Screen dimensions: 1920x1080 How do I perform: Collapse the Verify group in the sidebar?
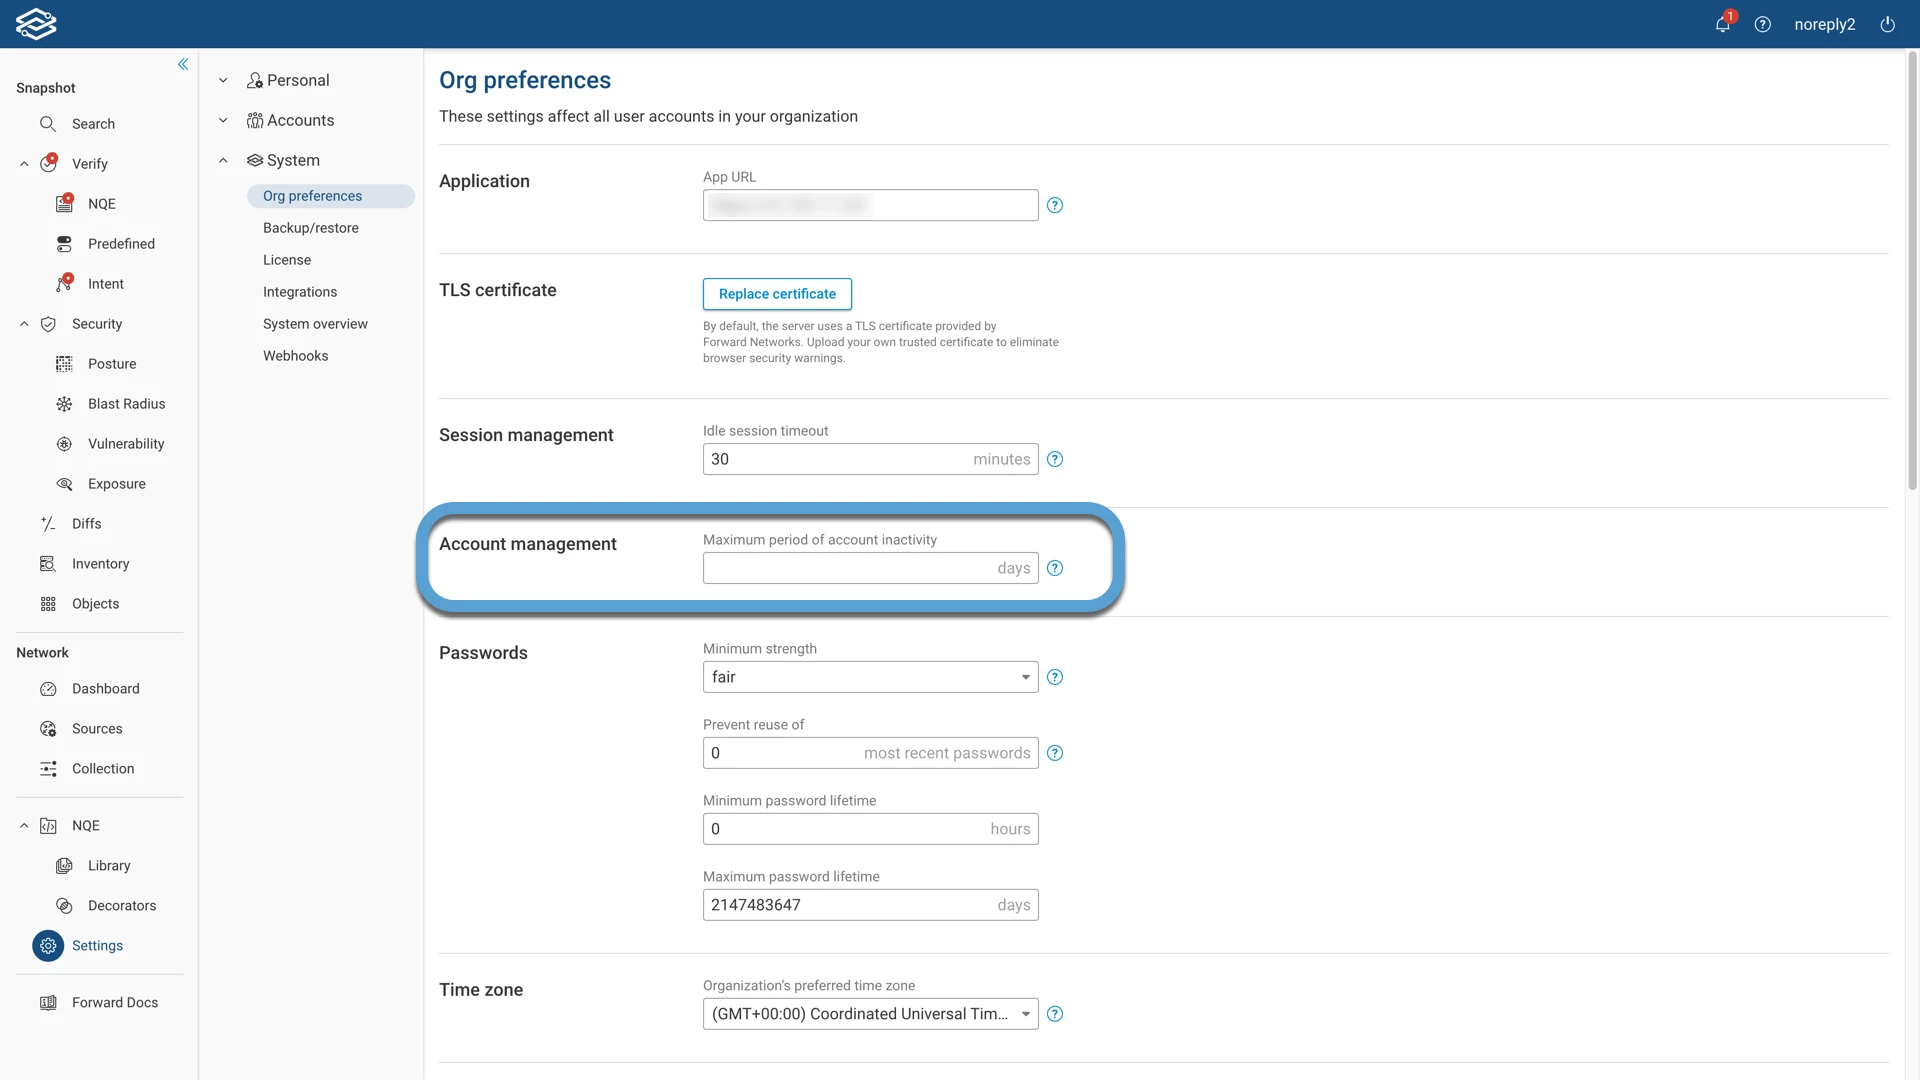point(24,164)
